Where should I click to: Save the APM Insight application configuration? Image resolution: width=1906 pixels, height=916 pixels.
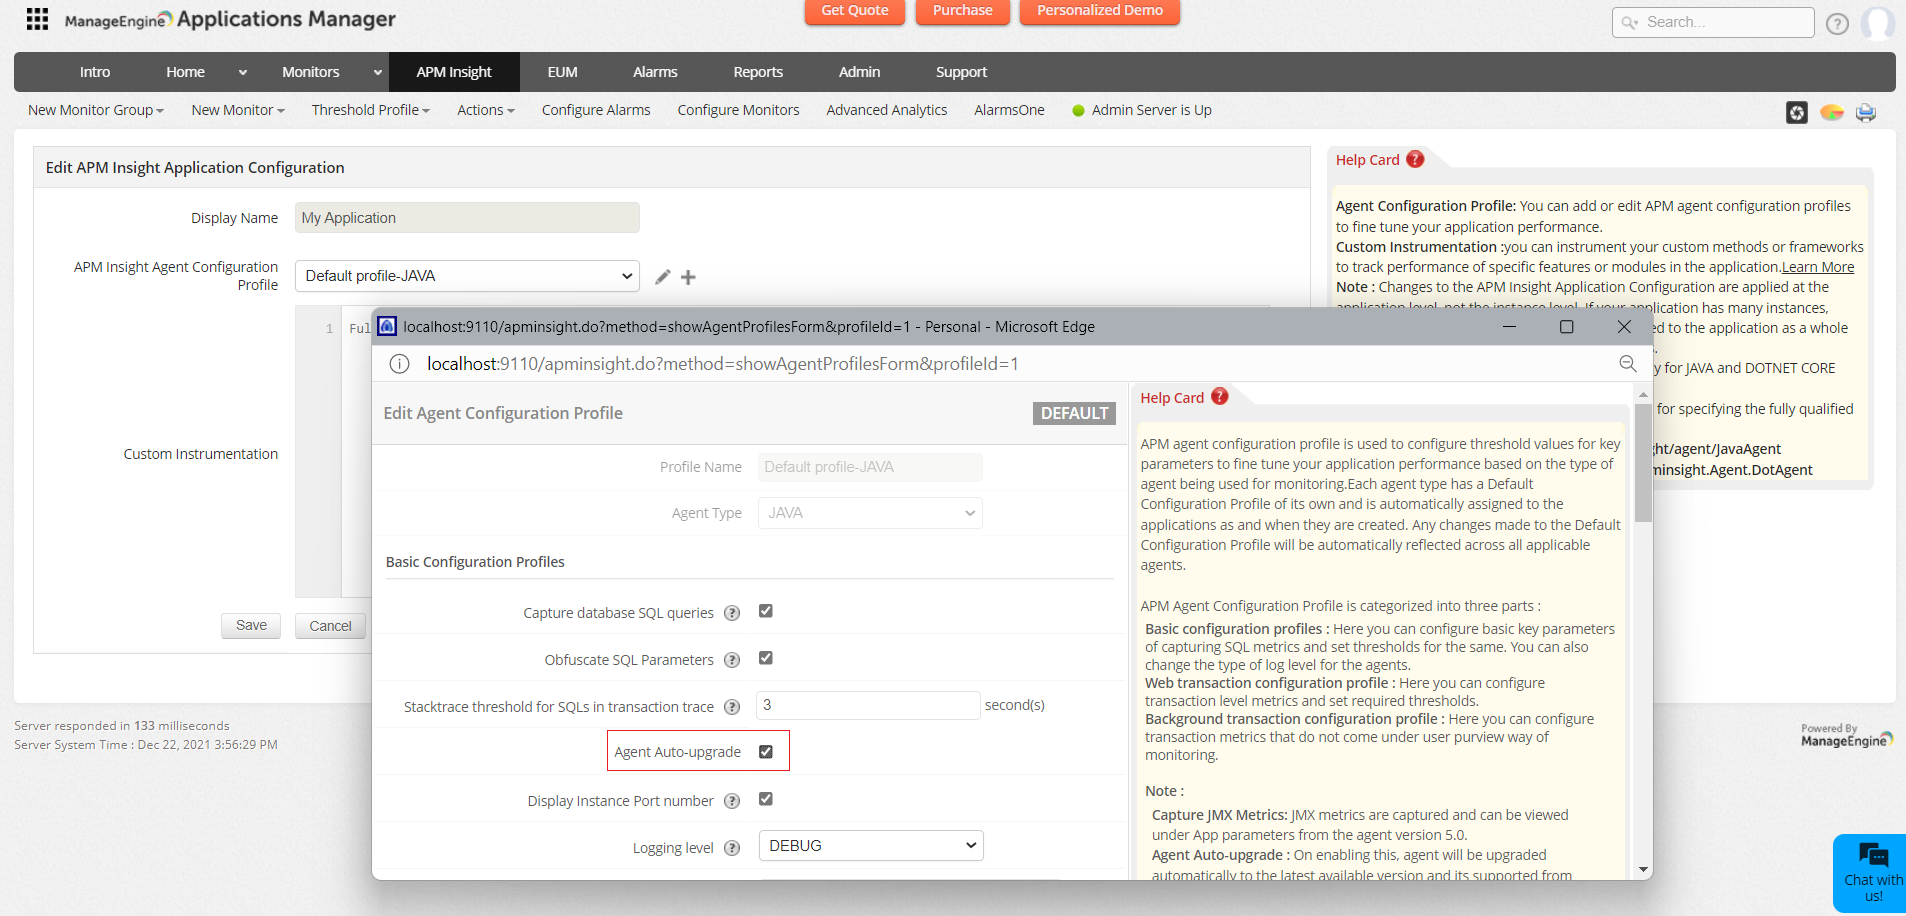tap(251, 626)
